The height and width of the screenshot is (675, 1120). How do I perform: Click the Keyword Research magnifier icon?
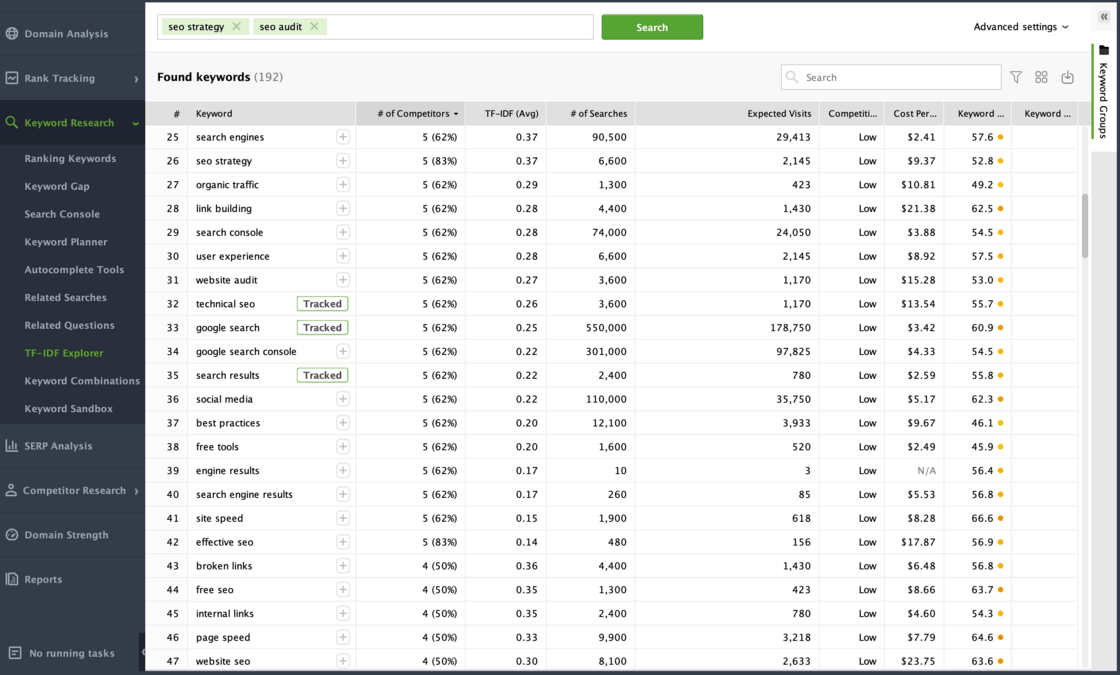tap(14, 122)
